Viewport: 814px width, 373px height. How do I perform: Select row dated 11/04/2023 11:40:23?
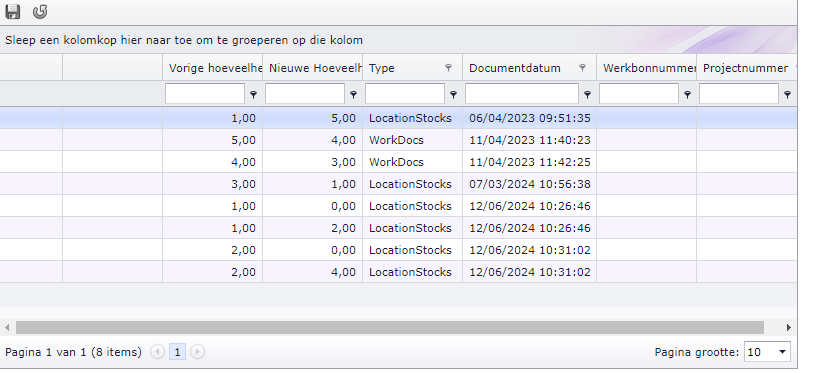[398, 140]
